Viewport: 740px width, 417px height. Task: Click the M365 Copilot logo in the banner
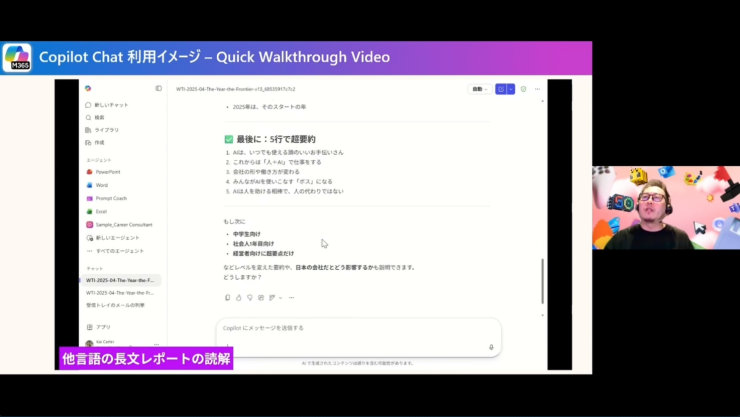(17, 58)
